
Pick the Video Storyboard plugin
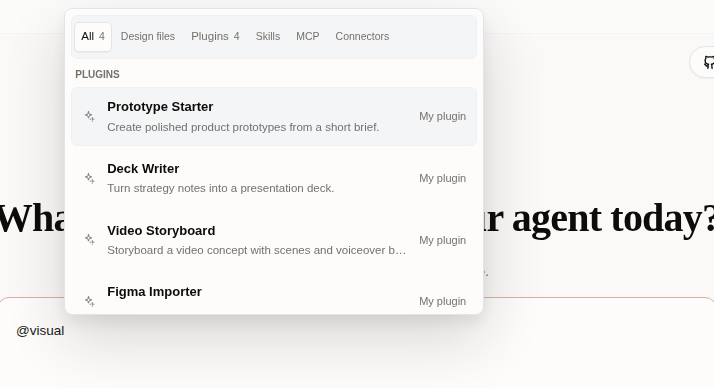tap(274, 240)
